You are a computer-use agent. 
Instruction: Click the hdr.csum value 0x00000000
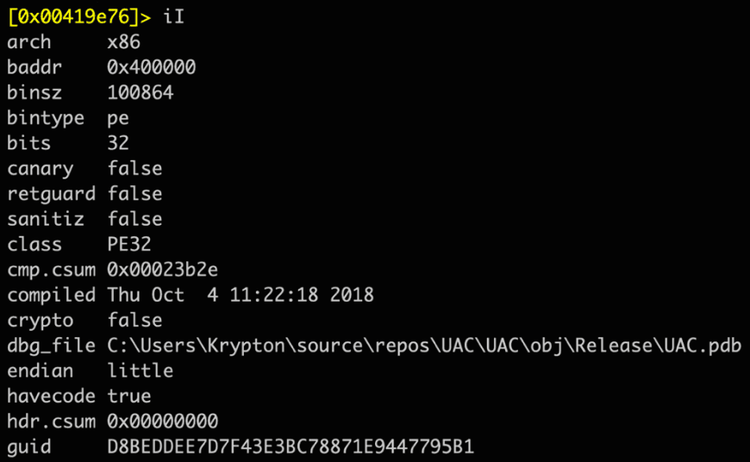(162, 421)
